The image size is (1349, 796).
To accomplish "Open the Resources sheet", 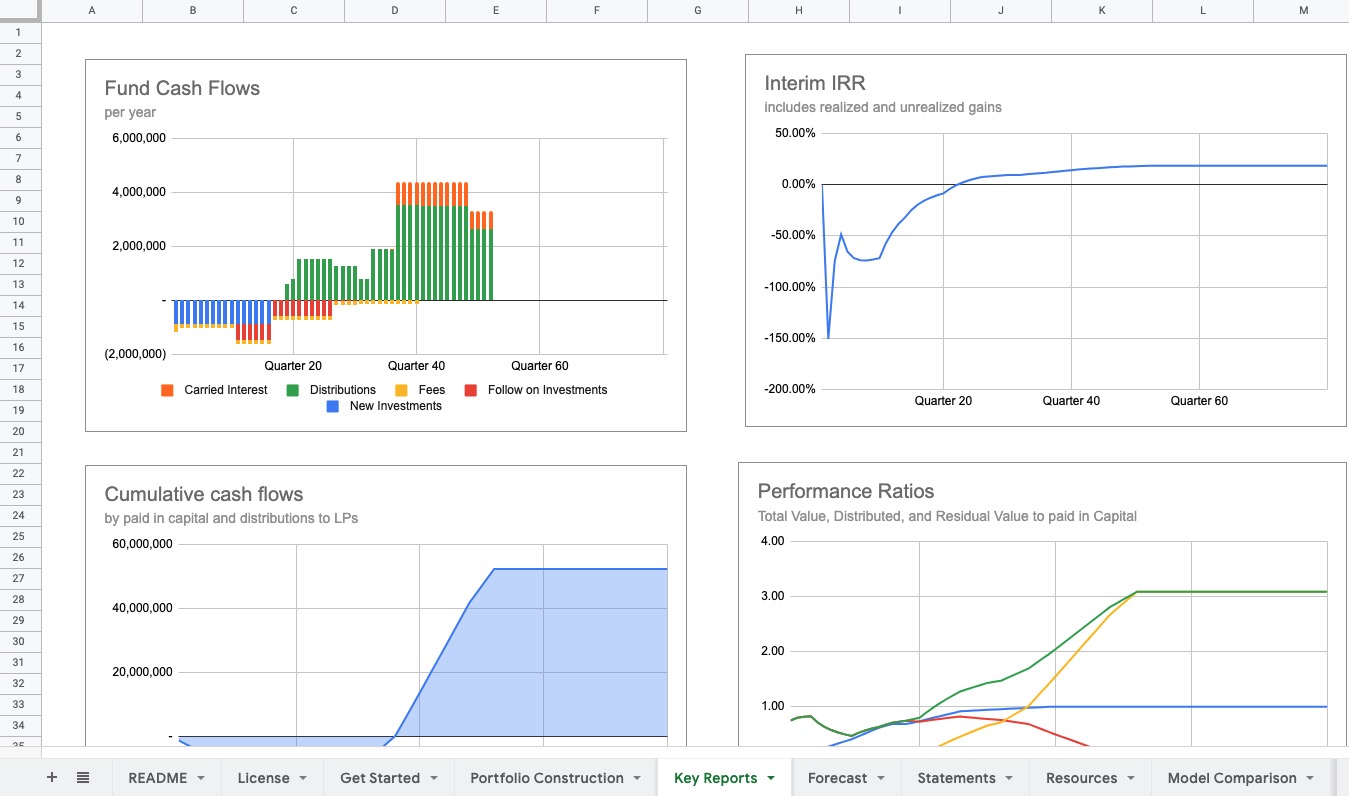I will click(1082, 777).
